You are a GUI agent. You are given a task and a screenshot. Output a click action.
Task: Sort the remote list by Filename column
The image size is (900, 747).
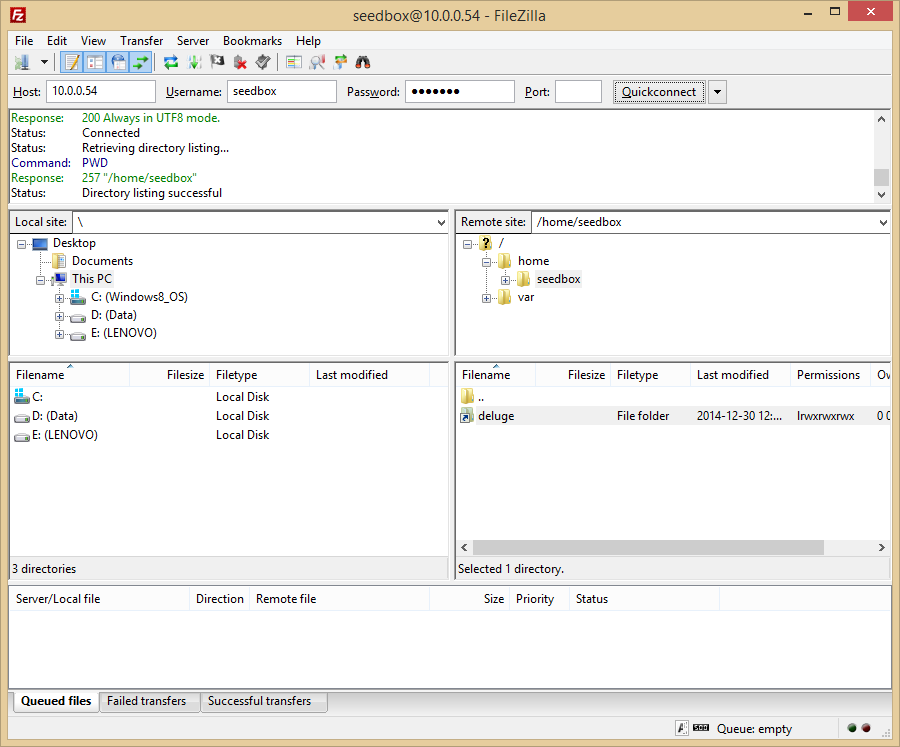pyautogui.click(x=496, y=375)
